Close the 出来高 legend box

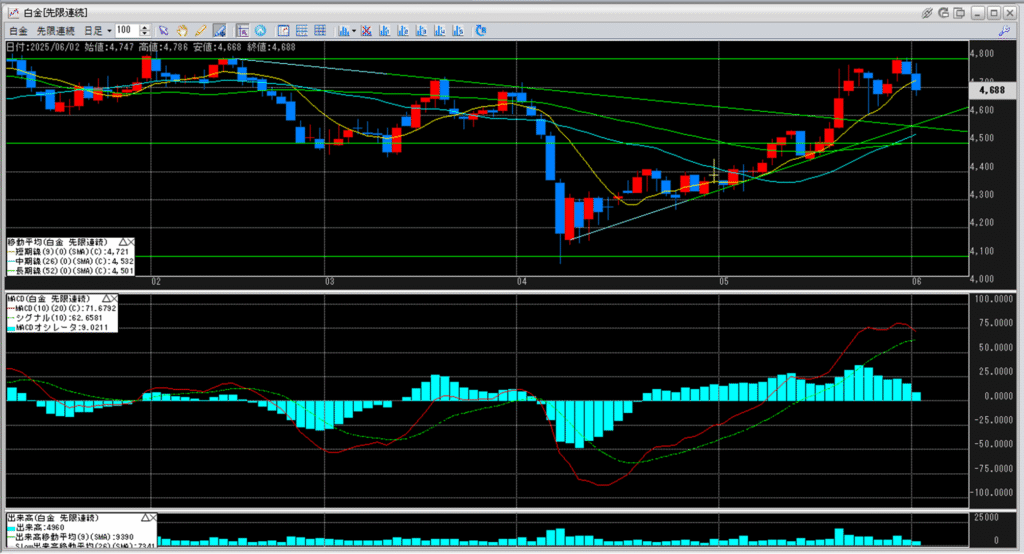tap(153, 517)
